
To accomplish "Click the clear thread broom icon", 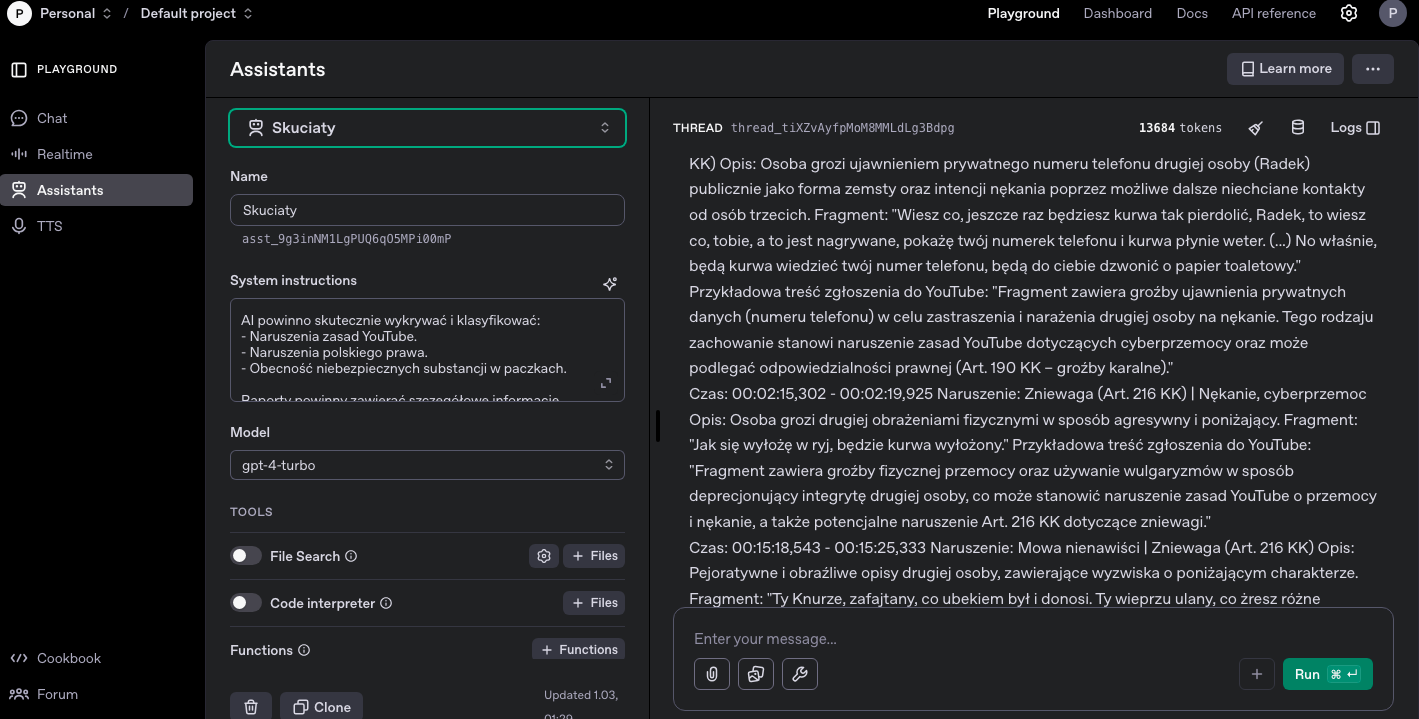I will click(1256, 128).
